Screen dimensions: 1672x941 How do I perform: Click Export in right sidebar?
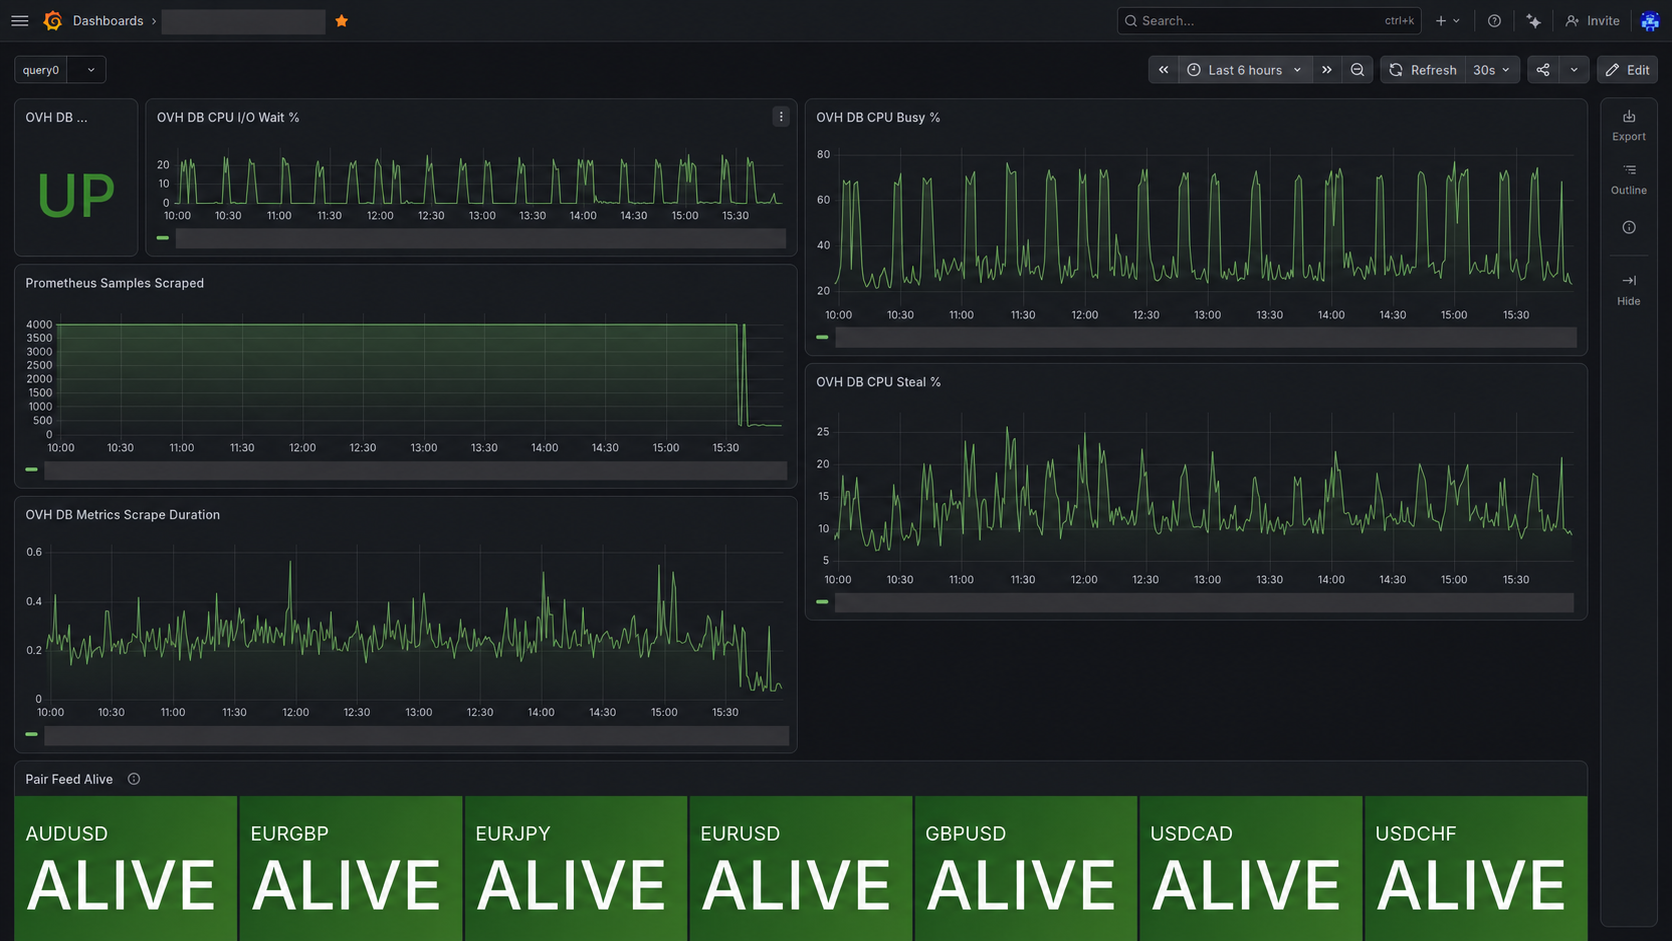[1629, 125]
